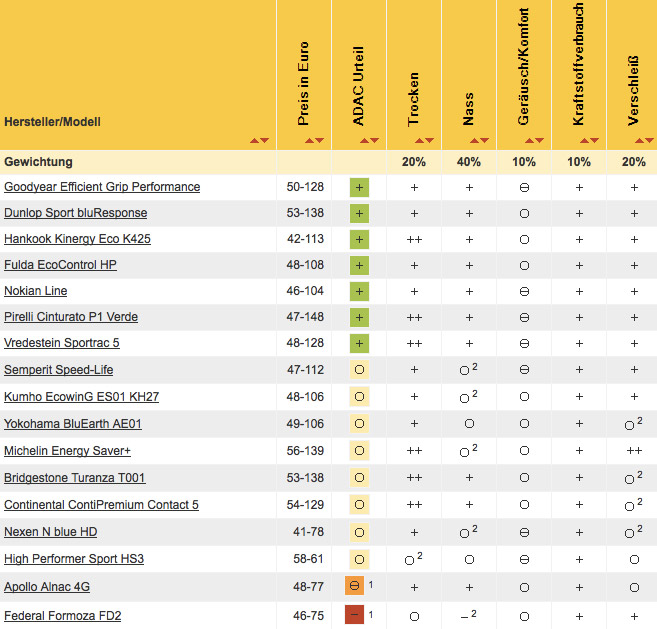The height and width of the screenshot is (629, 657).
Task: Sort Preis in Euro ascending
Action: tap(309, 141)
